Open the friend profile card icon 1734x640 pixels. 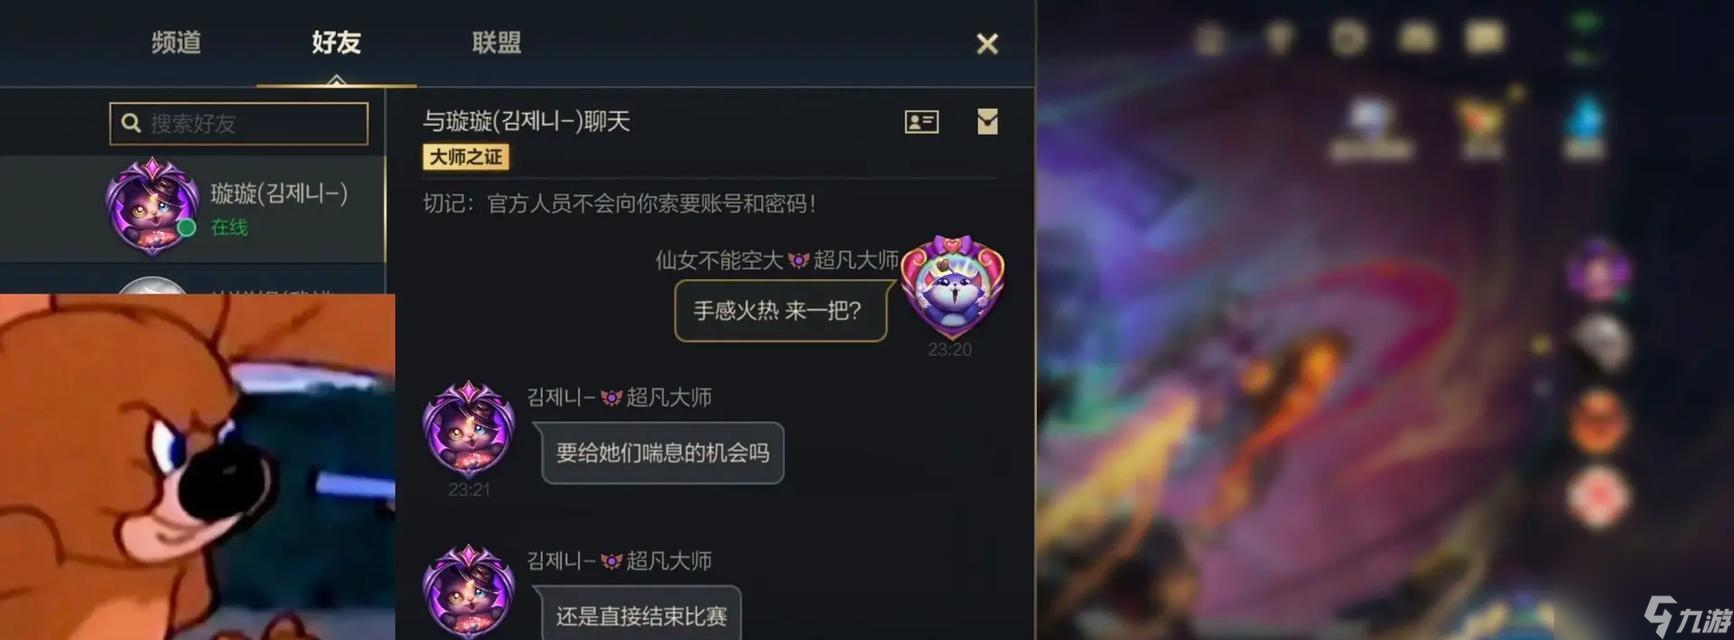point(921,122)
